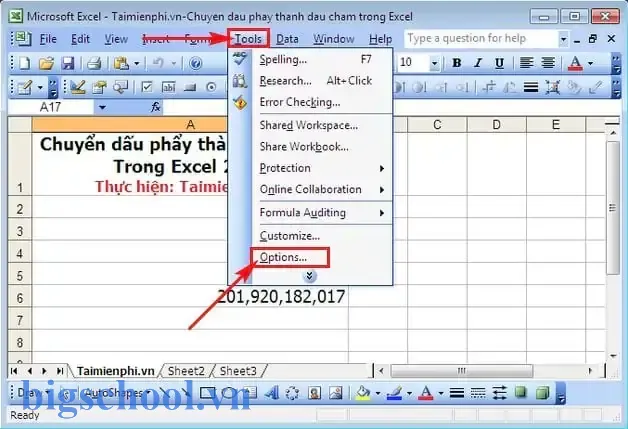The height and width of the screenshot is (429, 628).
Task: Open the AutoShapes dropdown menu
Action: click(x=117, y=393)
